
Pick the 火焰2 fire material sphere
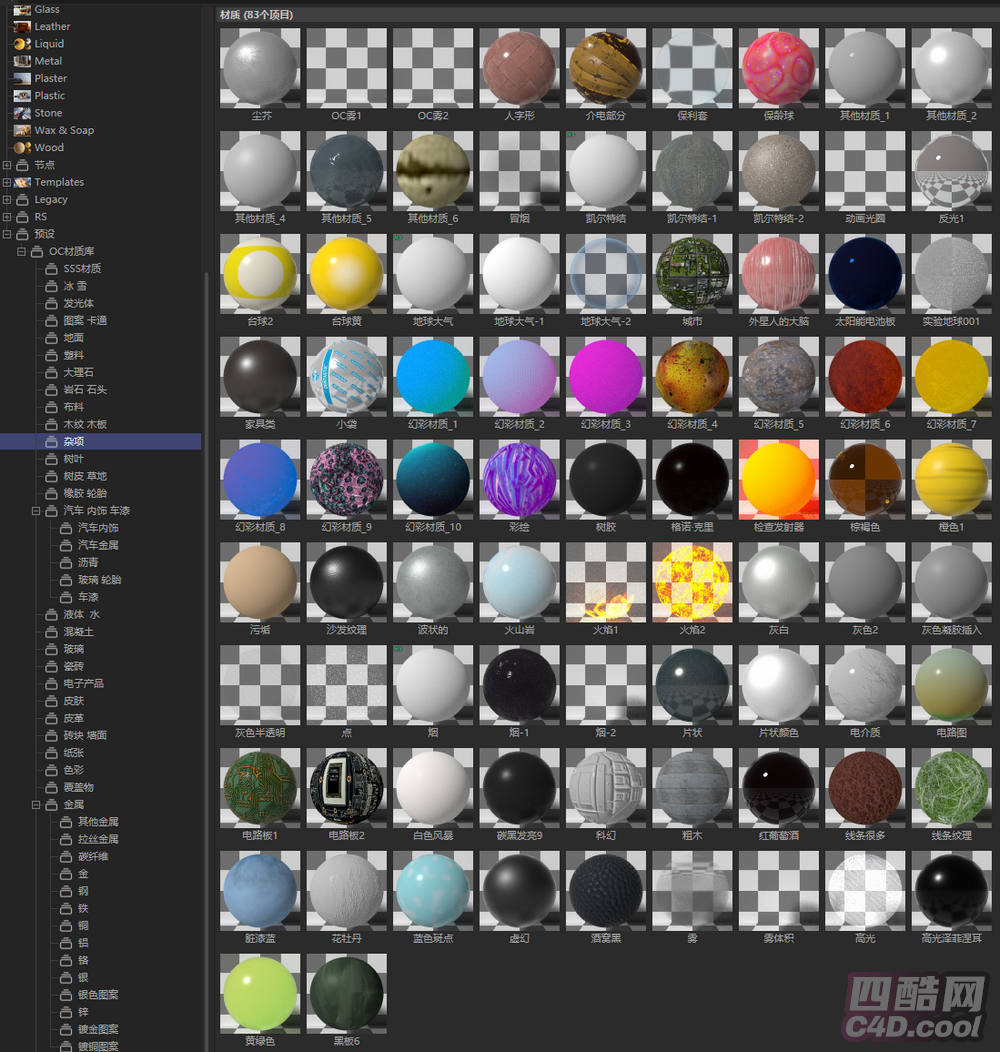click(x=692, y=582)
